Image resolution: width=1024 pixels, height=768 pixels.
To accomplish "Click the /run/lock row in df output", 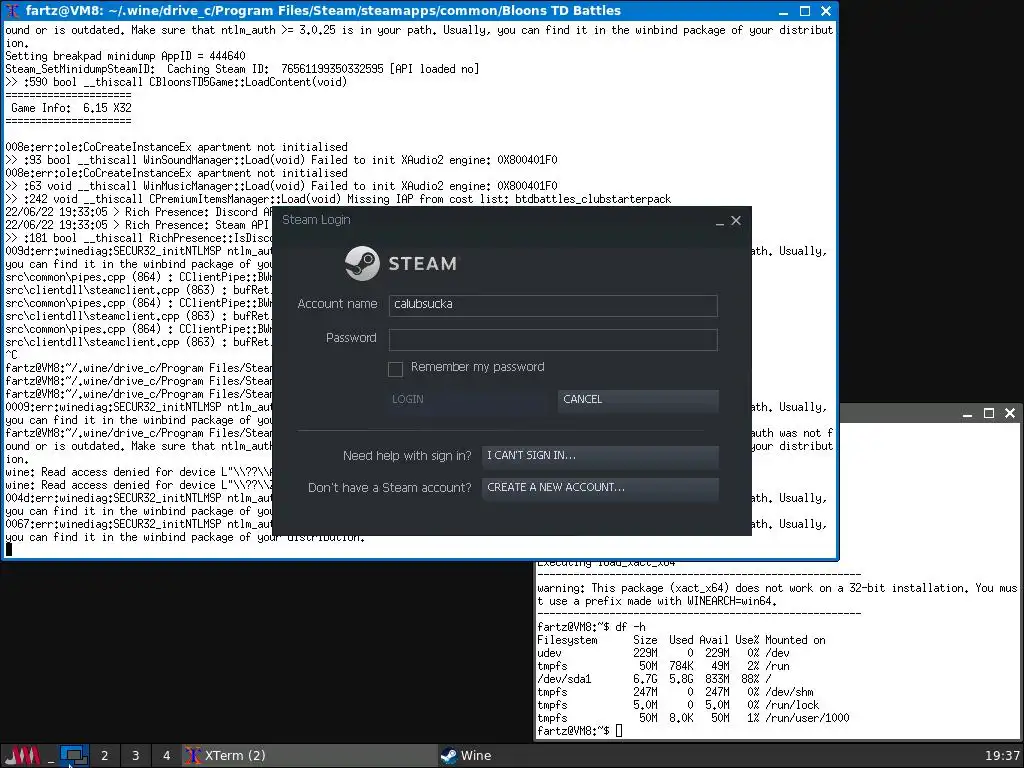I will tap(678, 705).
